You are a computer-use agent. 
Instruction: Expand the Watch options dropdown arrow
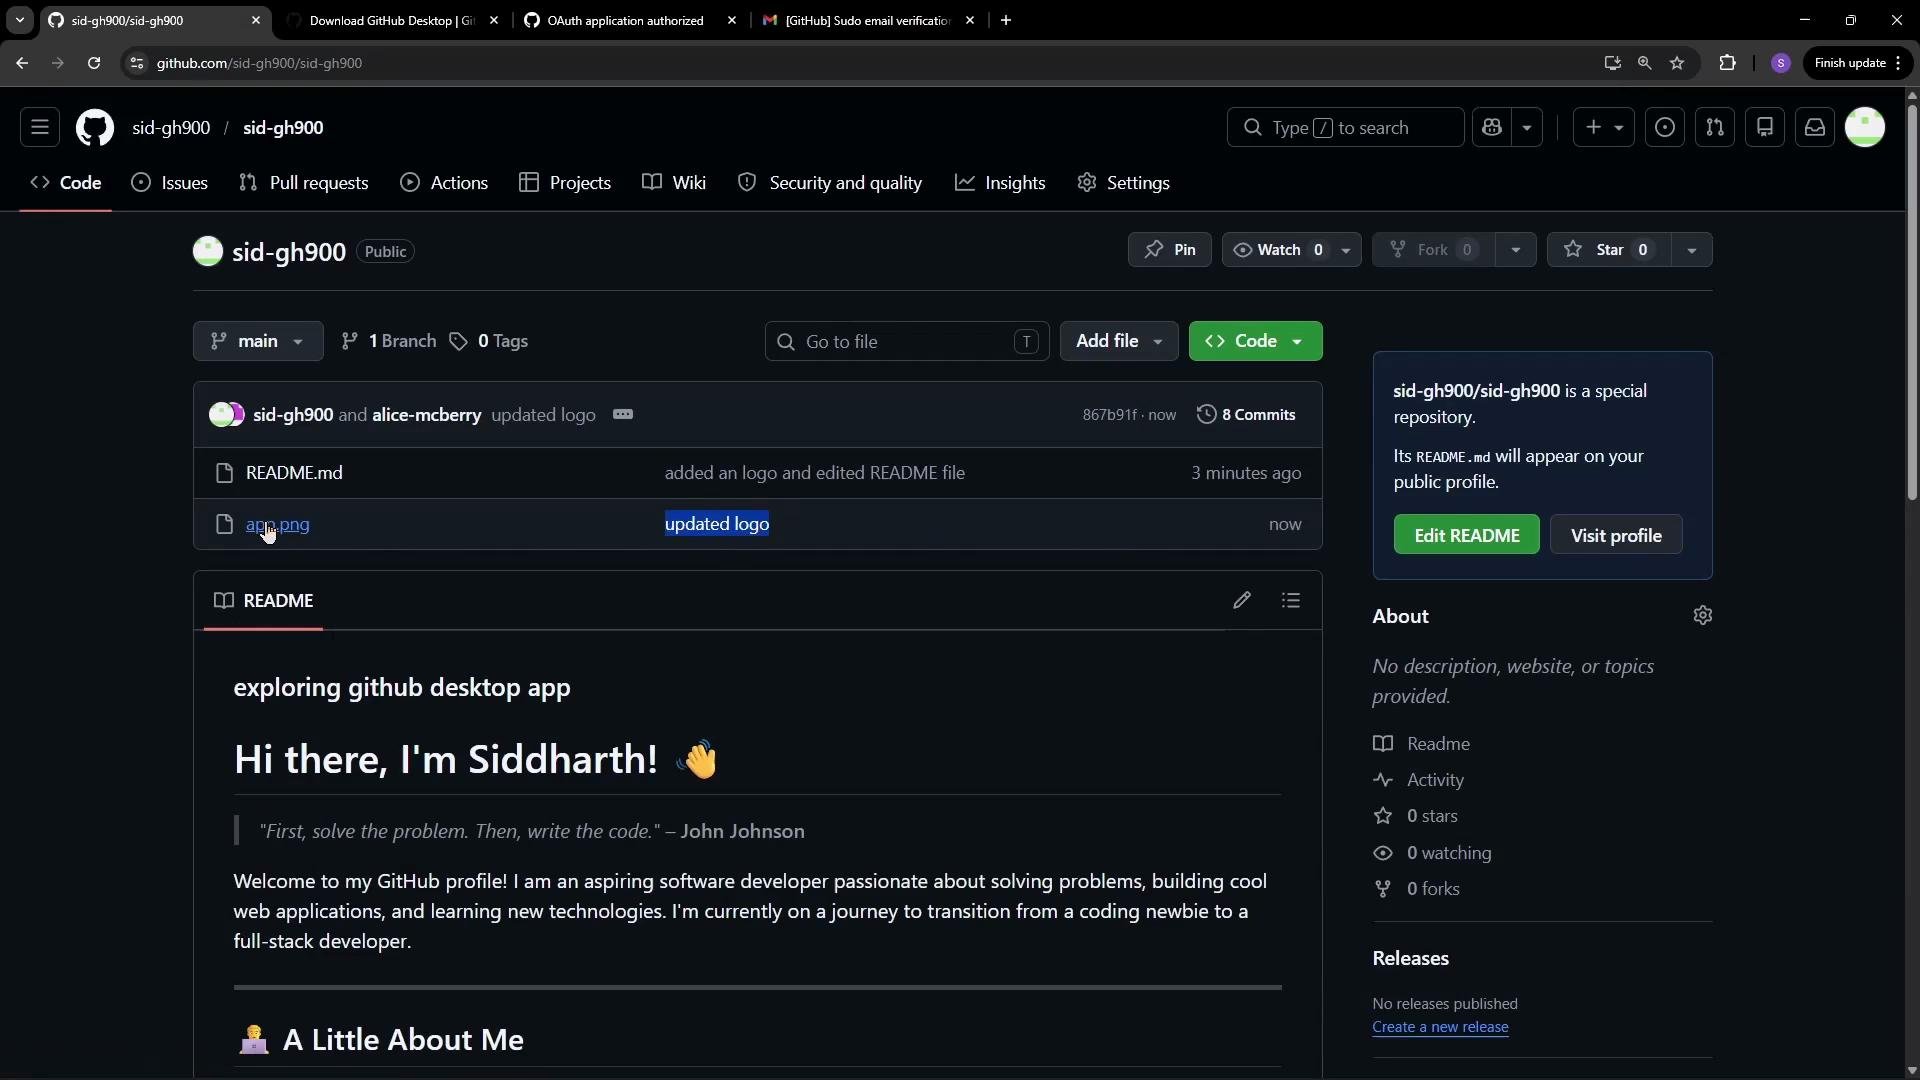coord(1346,250)
